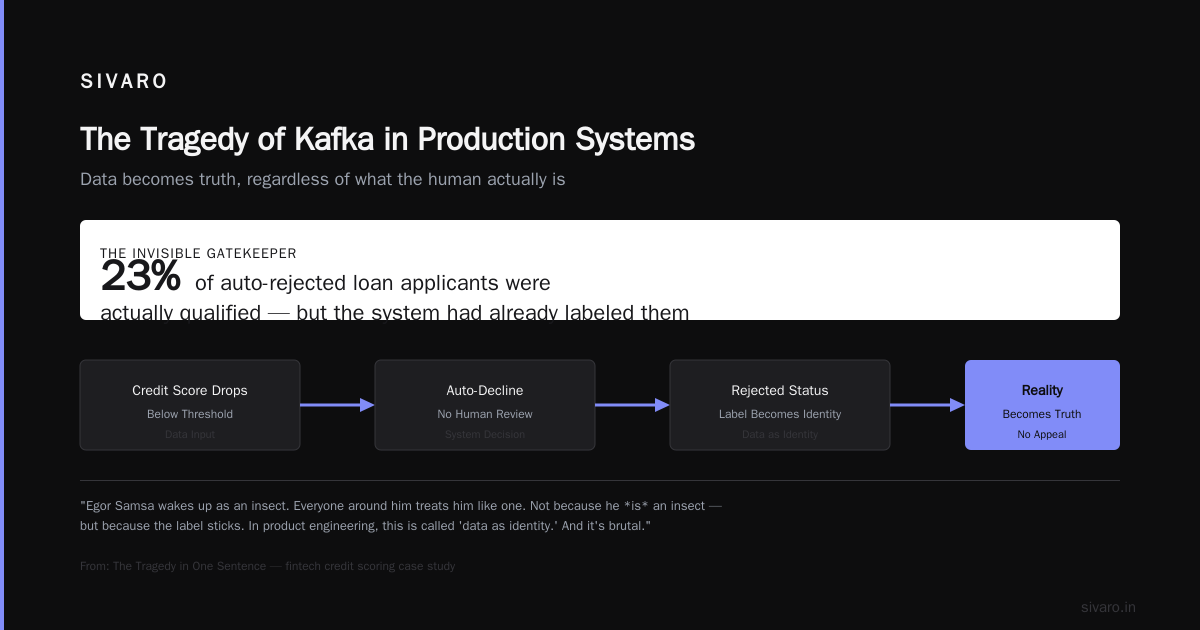Click 'No Human Review' sub-label
The width and height of the screenshot is (1200, 630).
(x=485, y=414)
